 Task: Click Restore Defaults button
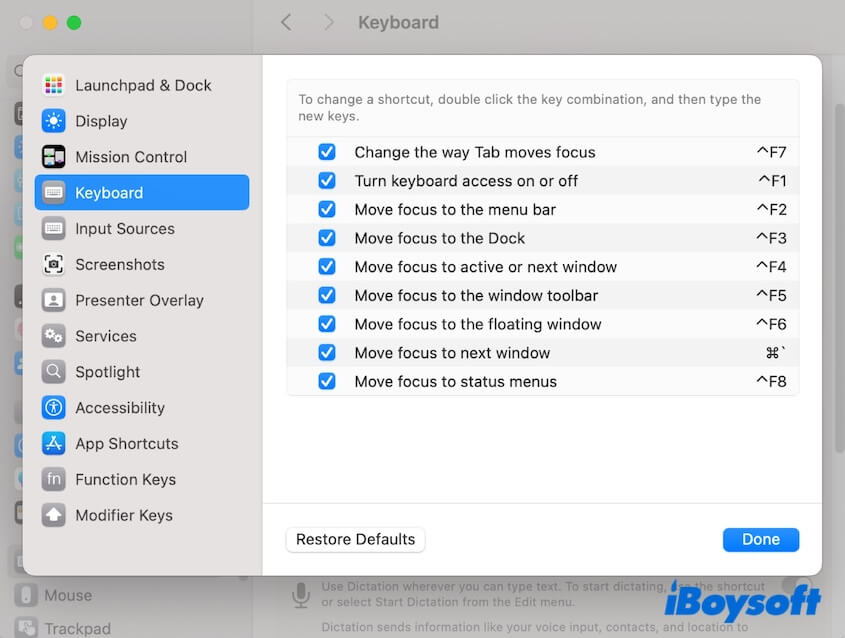click(x=355, y=539)
